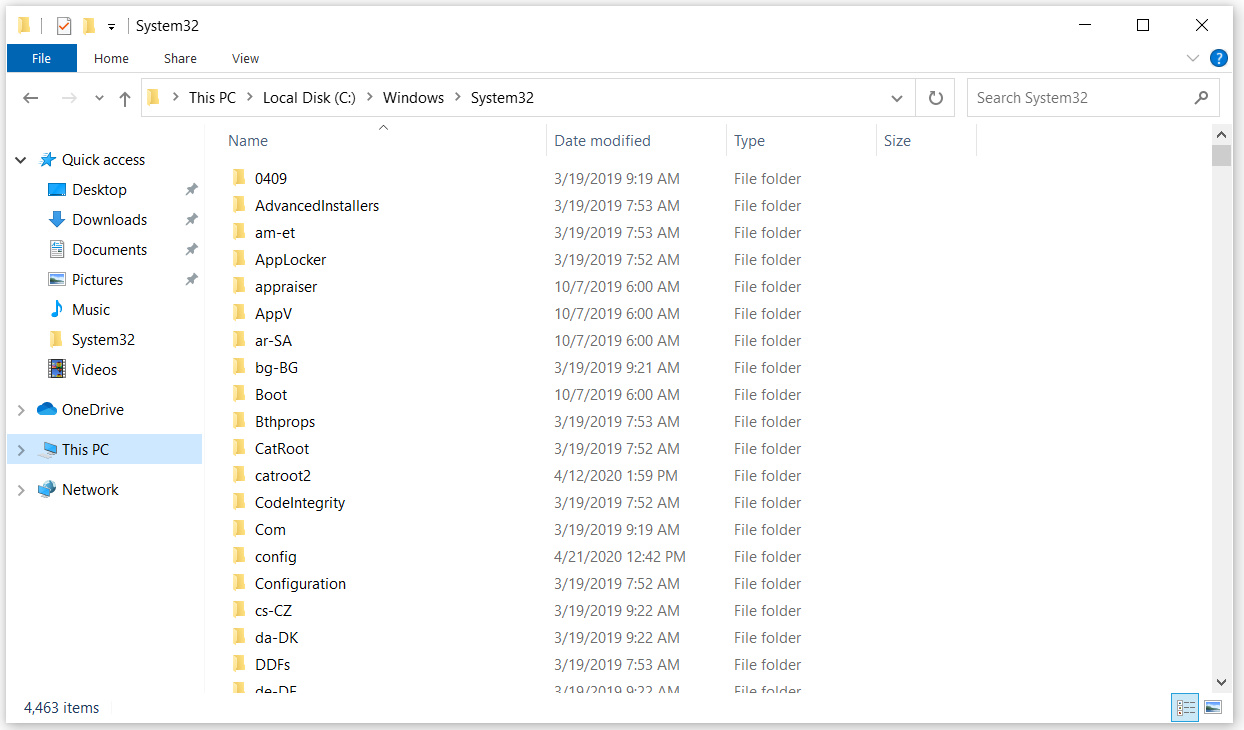Click the Back navigation button
The image size is (1244, 730).
(x=30, y=97)
